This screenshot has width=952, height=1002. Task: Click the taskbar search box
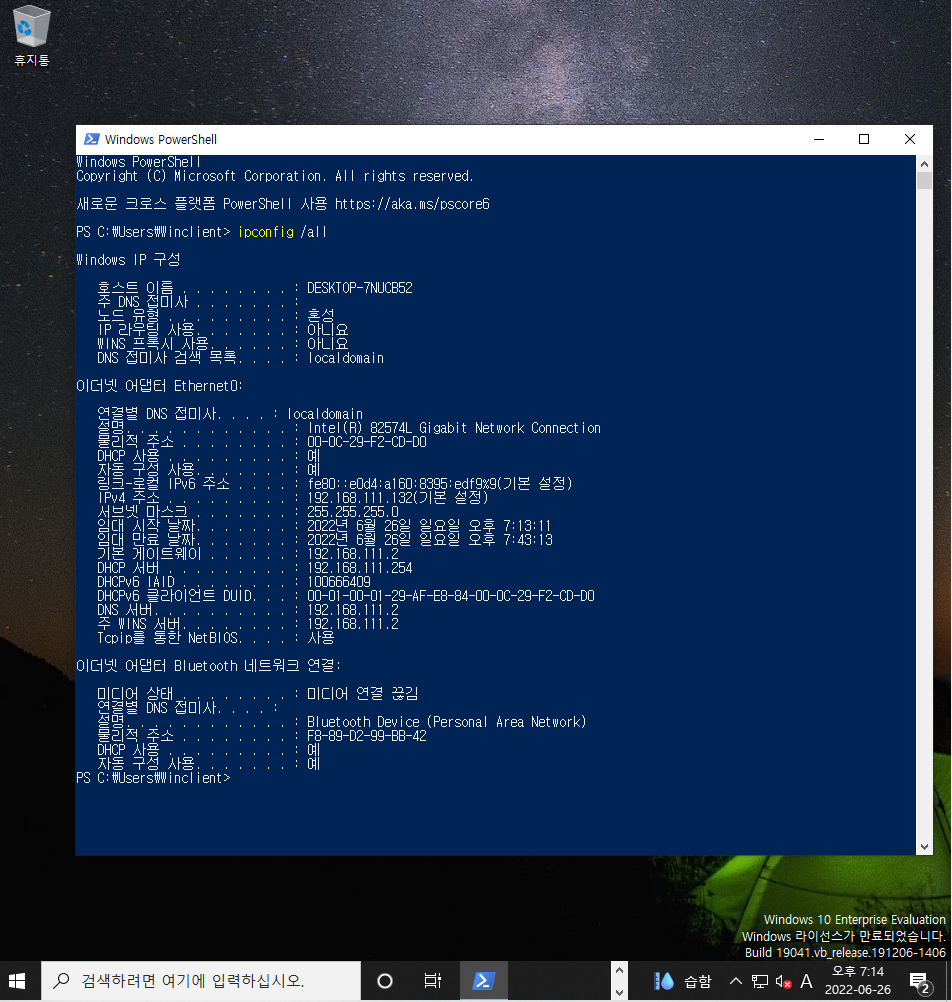(200, 981)
